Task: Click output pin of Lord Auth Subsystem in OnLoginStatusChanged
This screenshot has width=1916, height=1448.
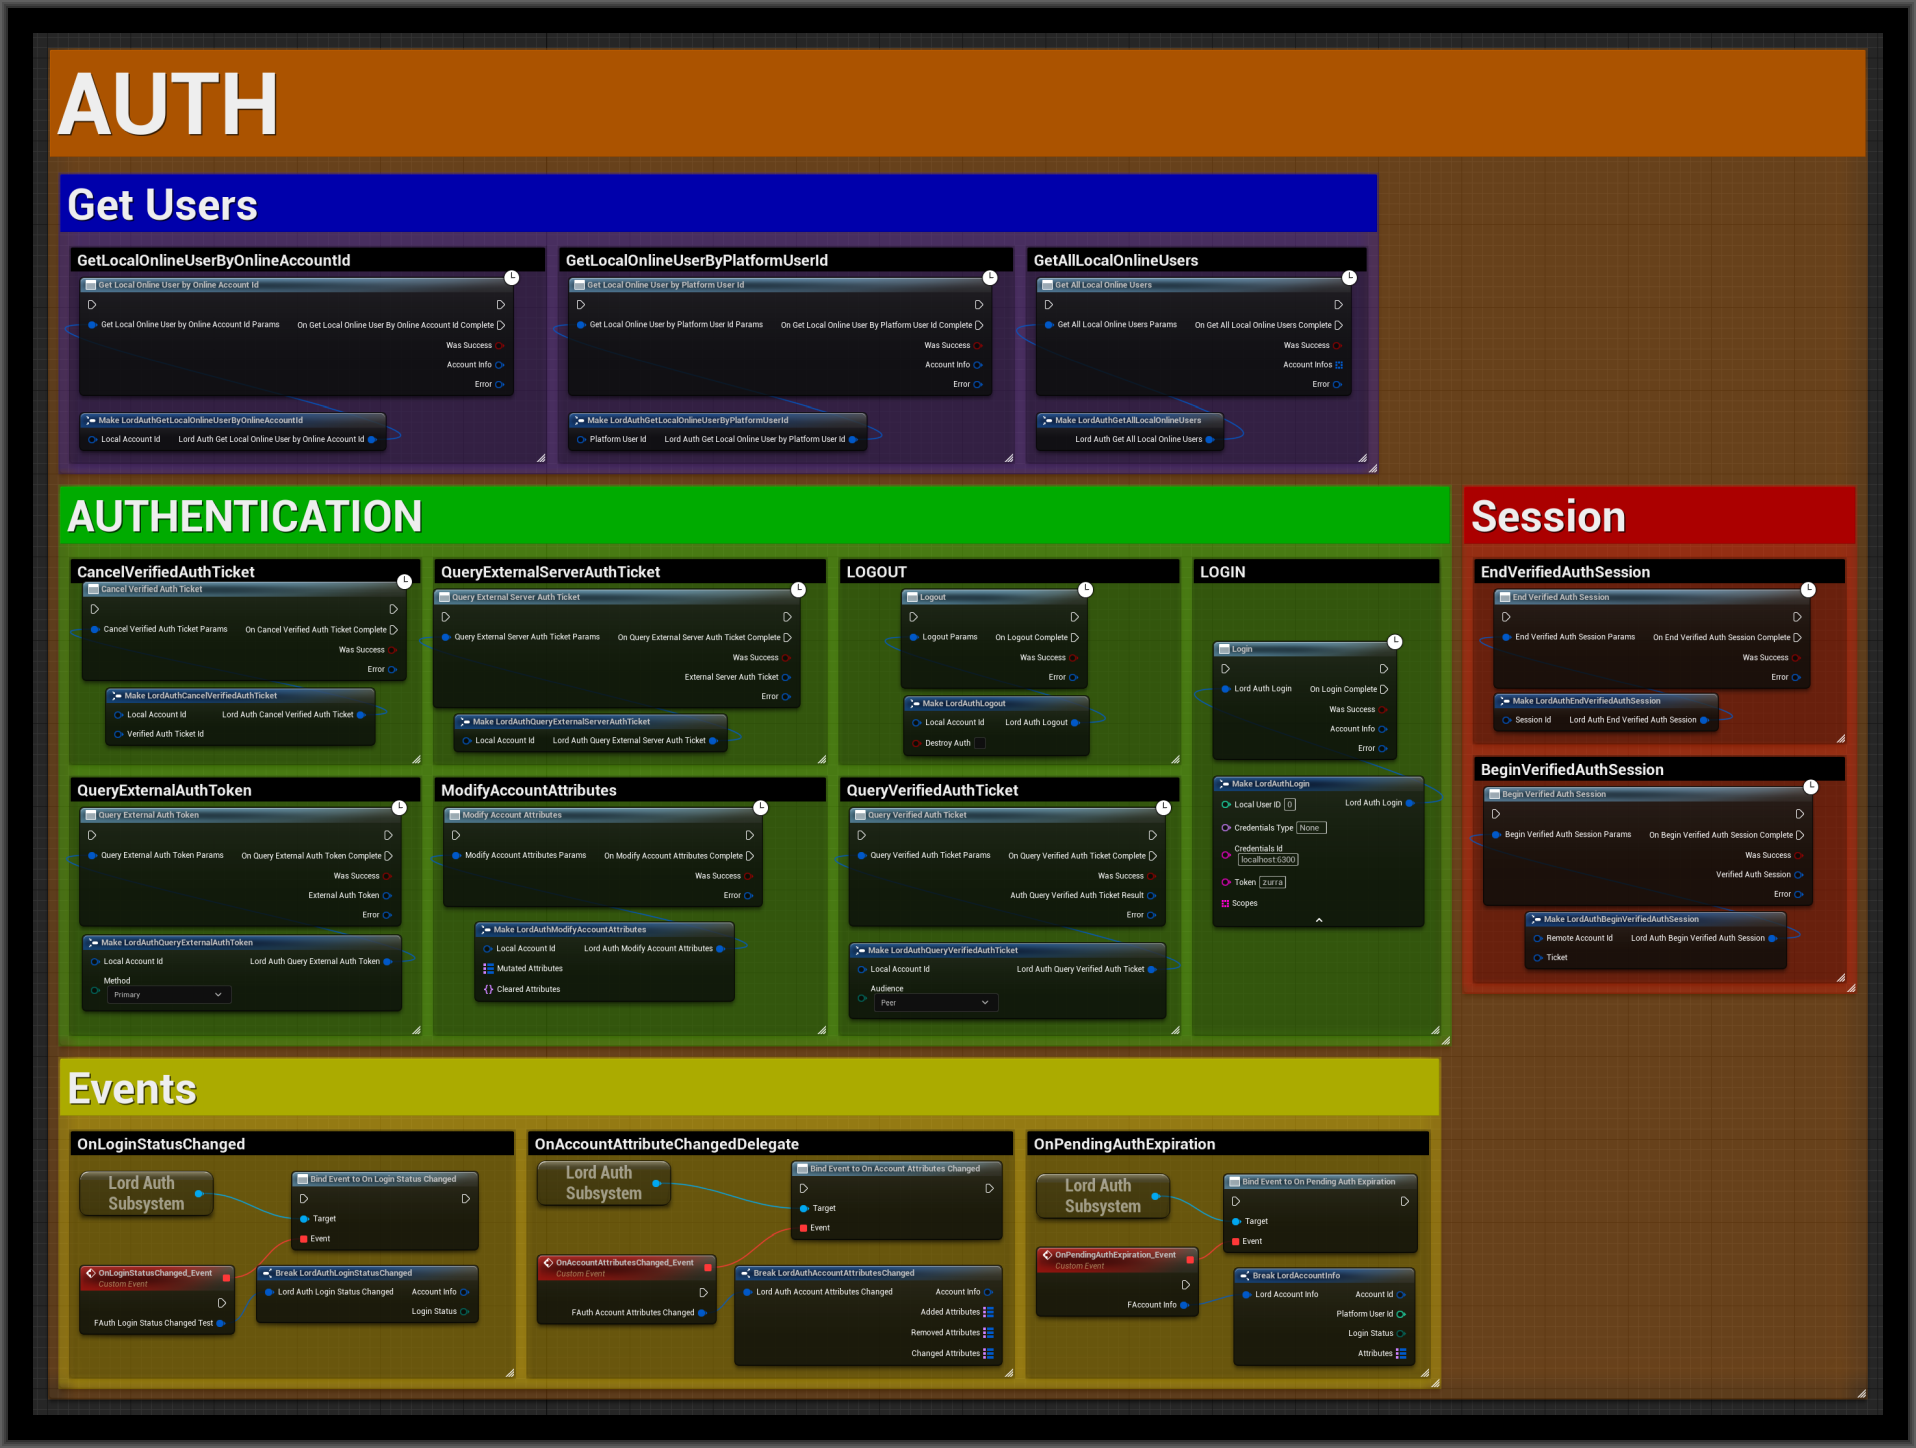Action: 199,1194
